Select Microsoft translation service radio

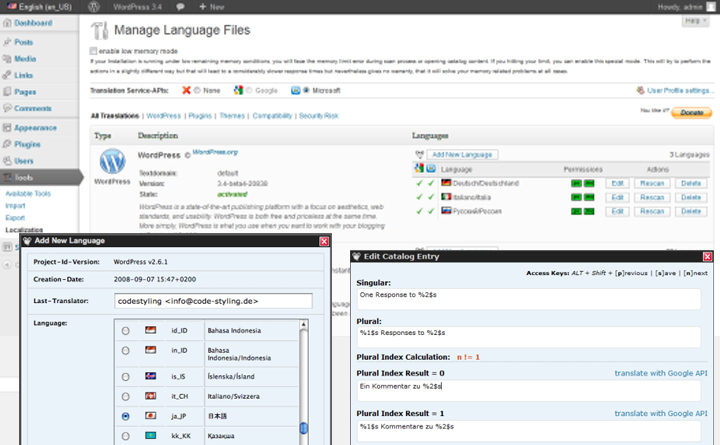pyautogui.click(x=306, y=90)
